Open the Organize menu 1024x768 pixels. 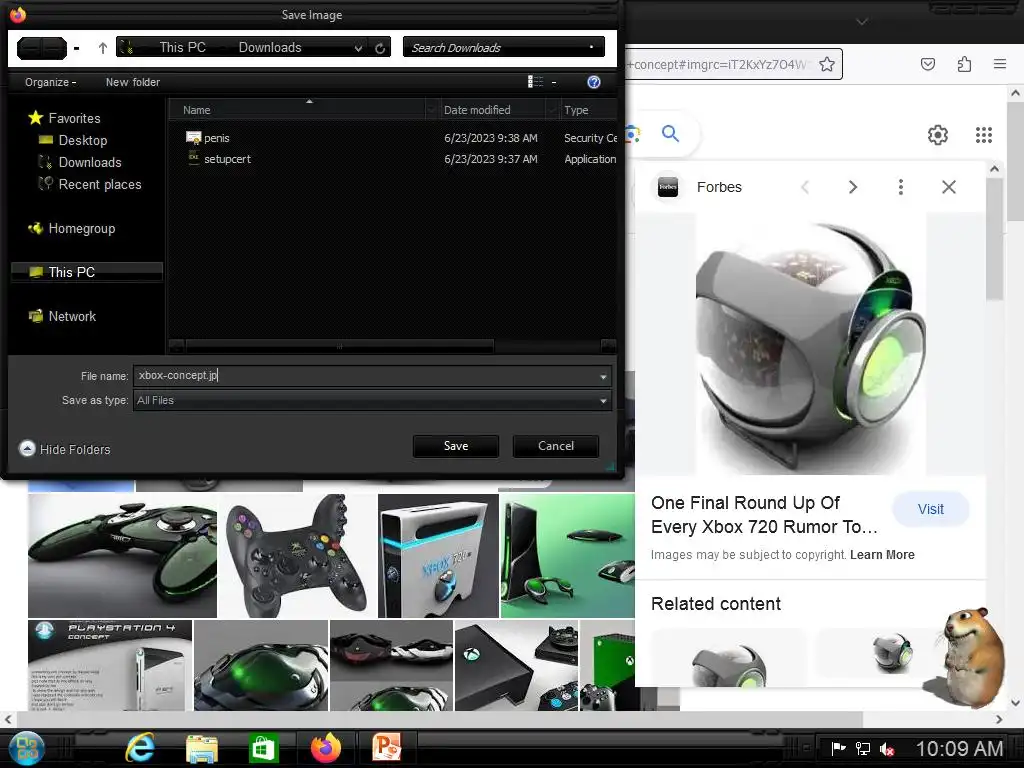point(50,82)
